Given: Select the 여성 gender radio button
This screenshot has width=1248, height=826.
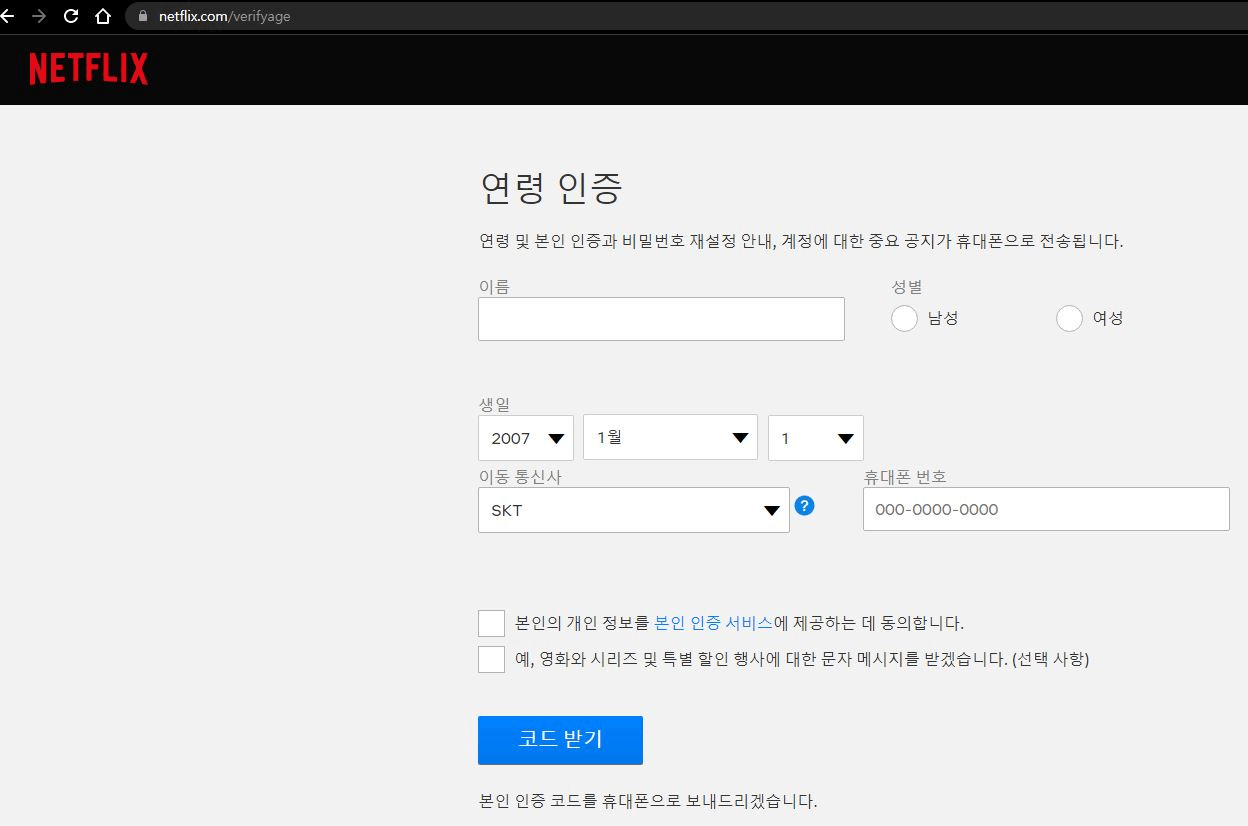Looking at the screenshot, I should point(1069,318).
